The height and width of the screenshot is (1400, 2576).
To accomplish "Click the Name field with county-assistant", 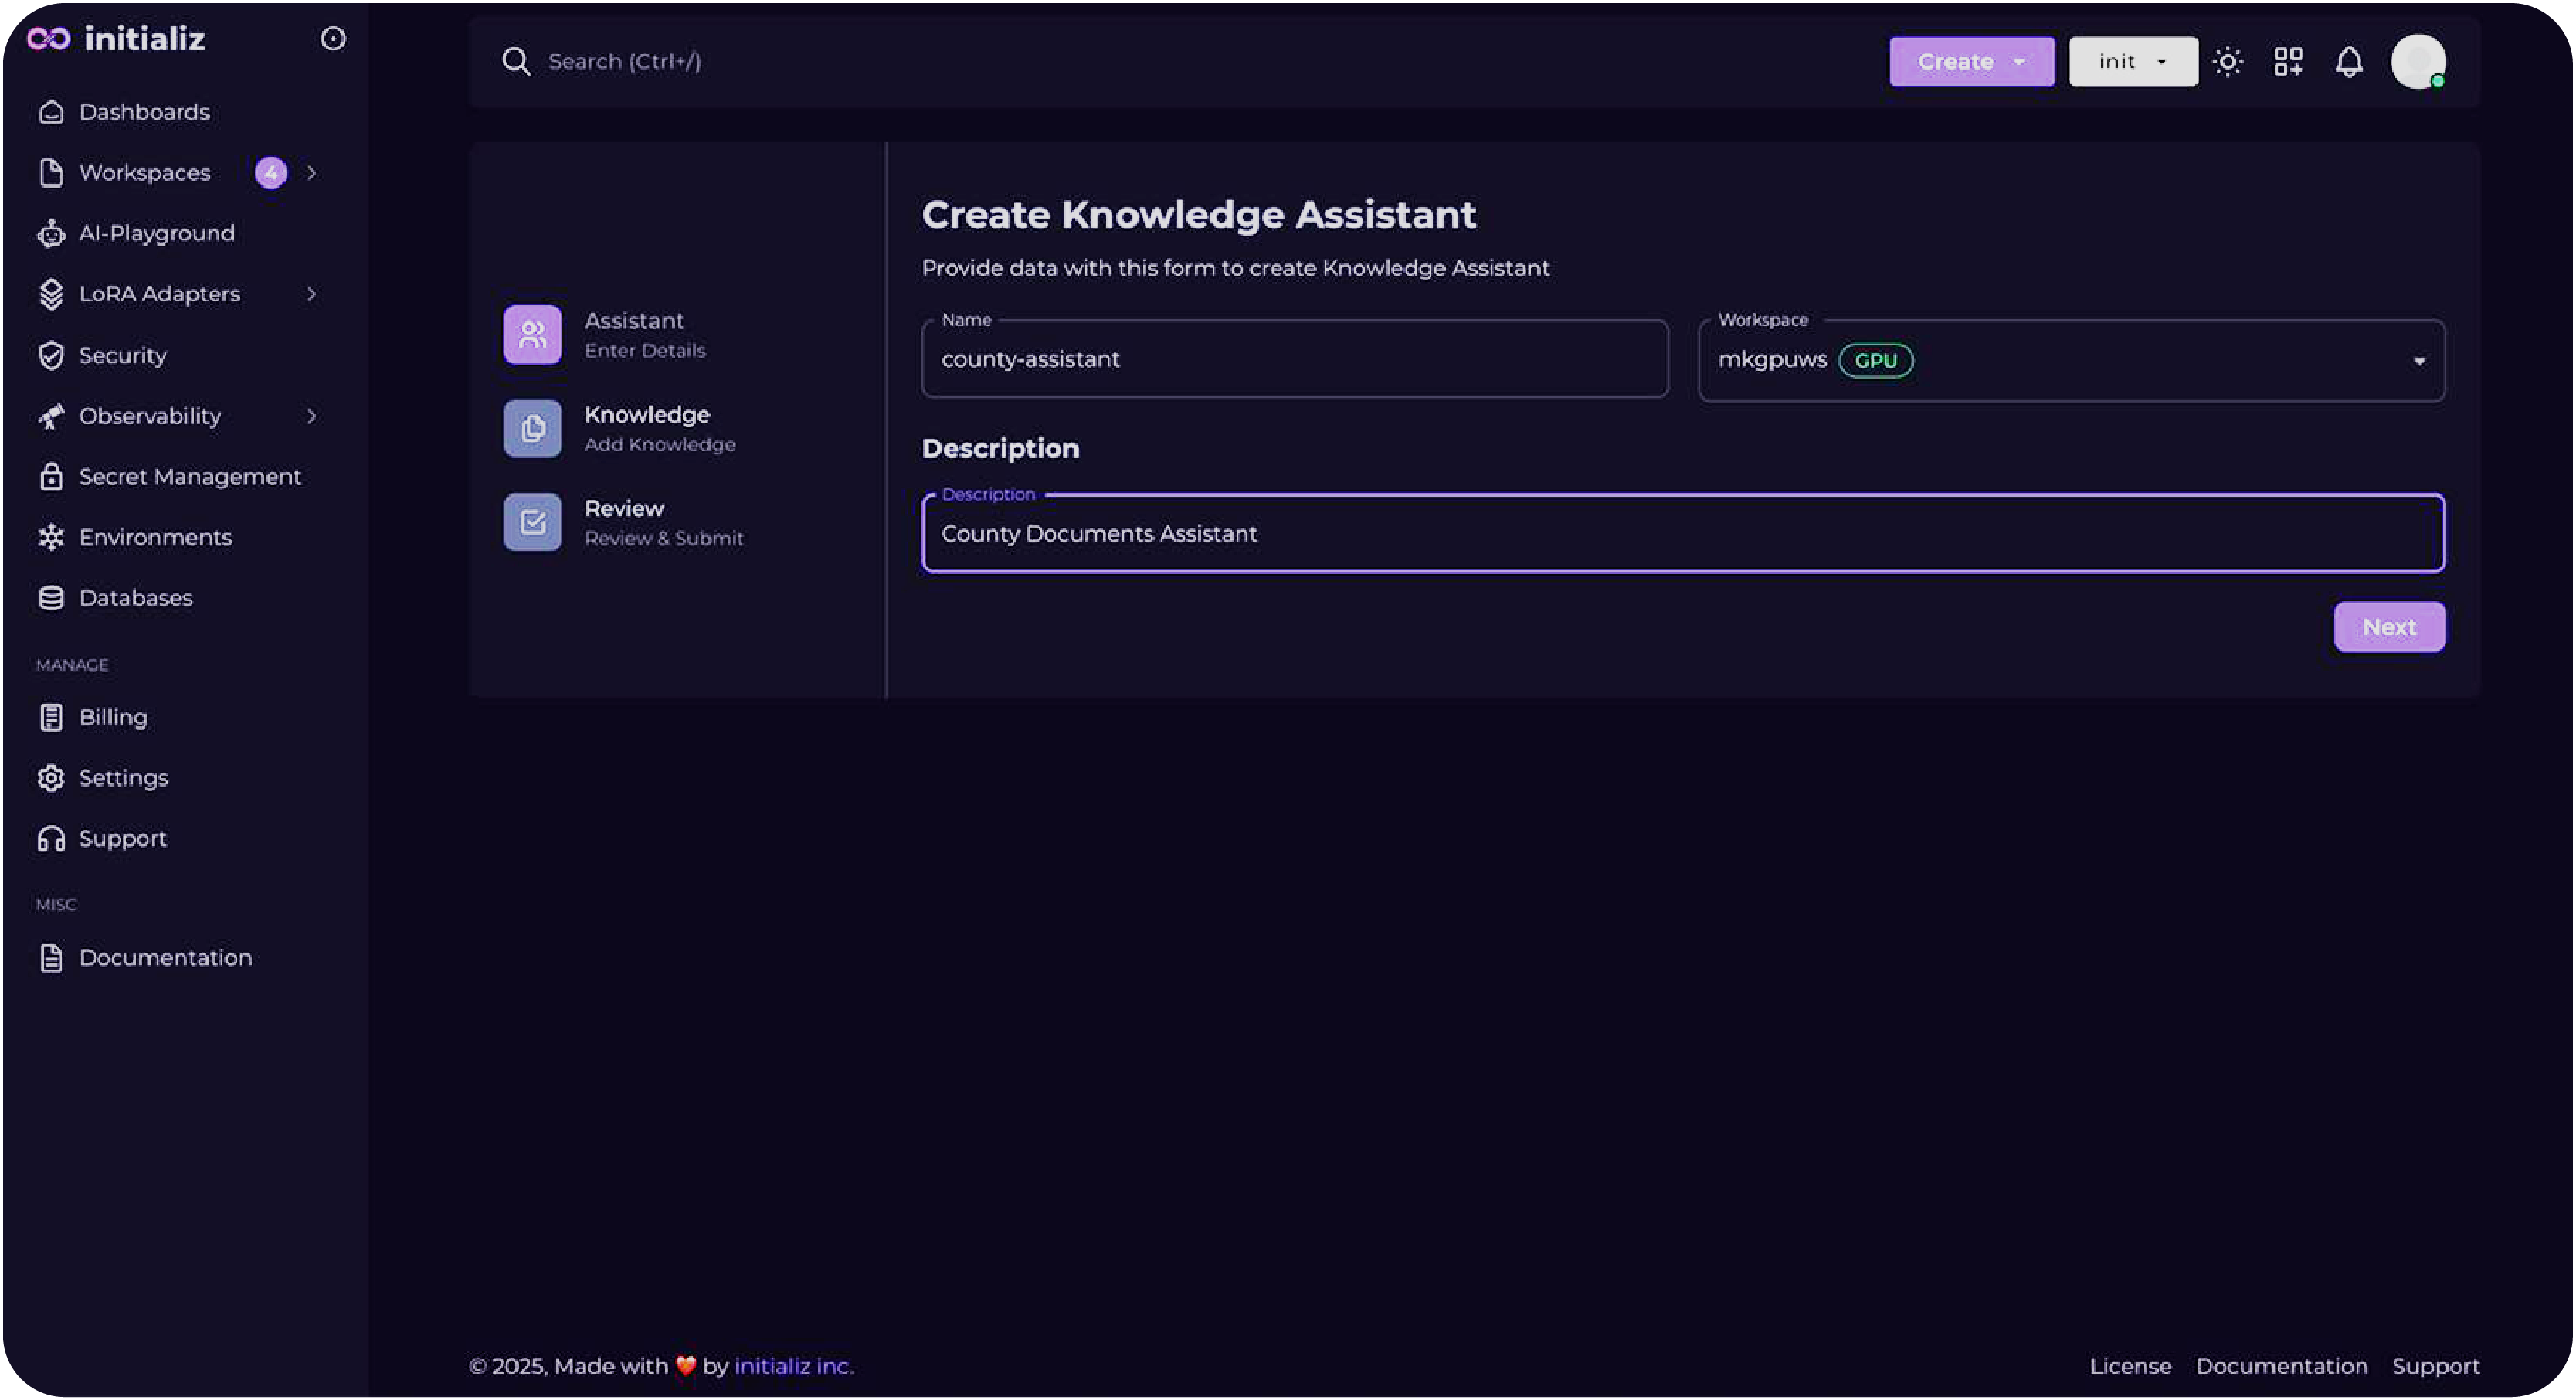I will click(1294, 360).
